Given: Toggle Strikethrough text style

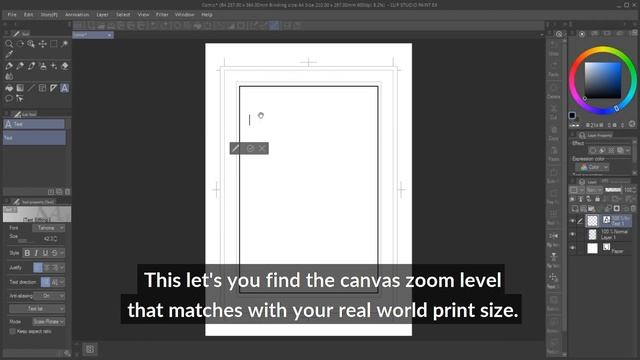Looking at the screenshot, I should pos(54,253).
